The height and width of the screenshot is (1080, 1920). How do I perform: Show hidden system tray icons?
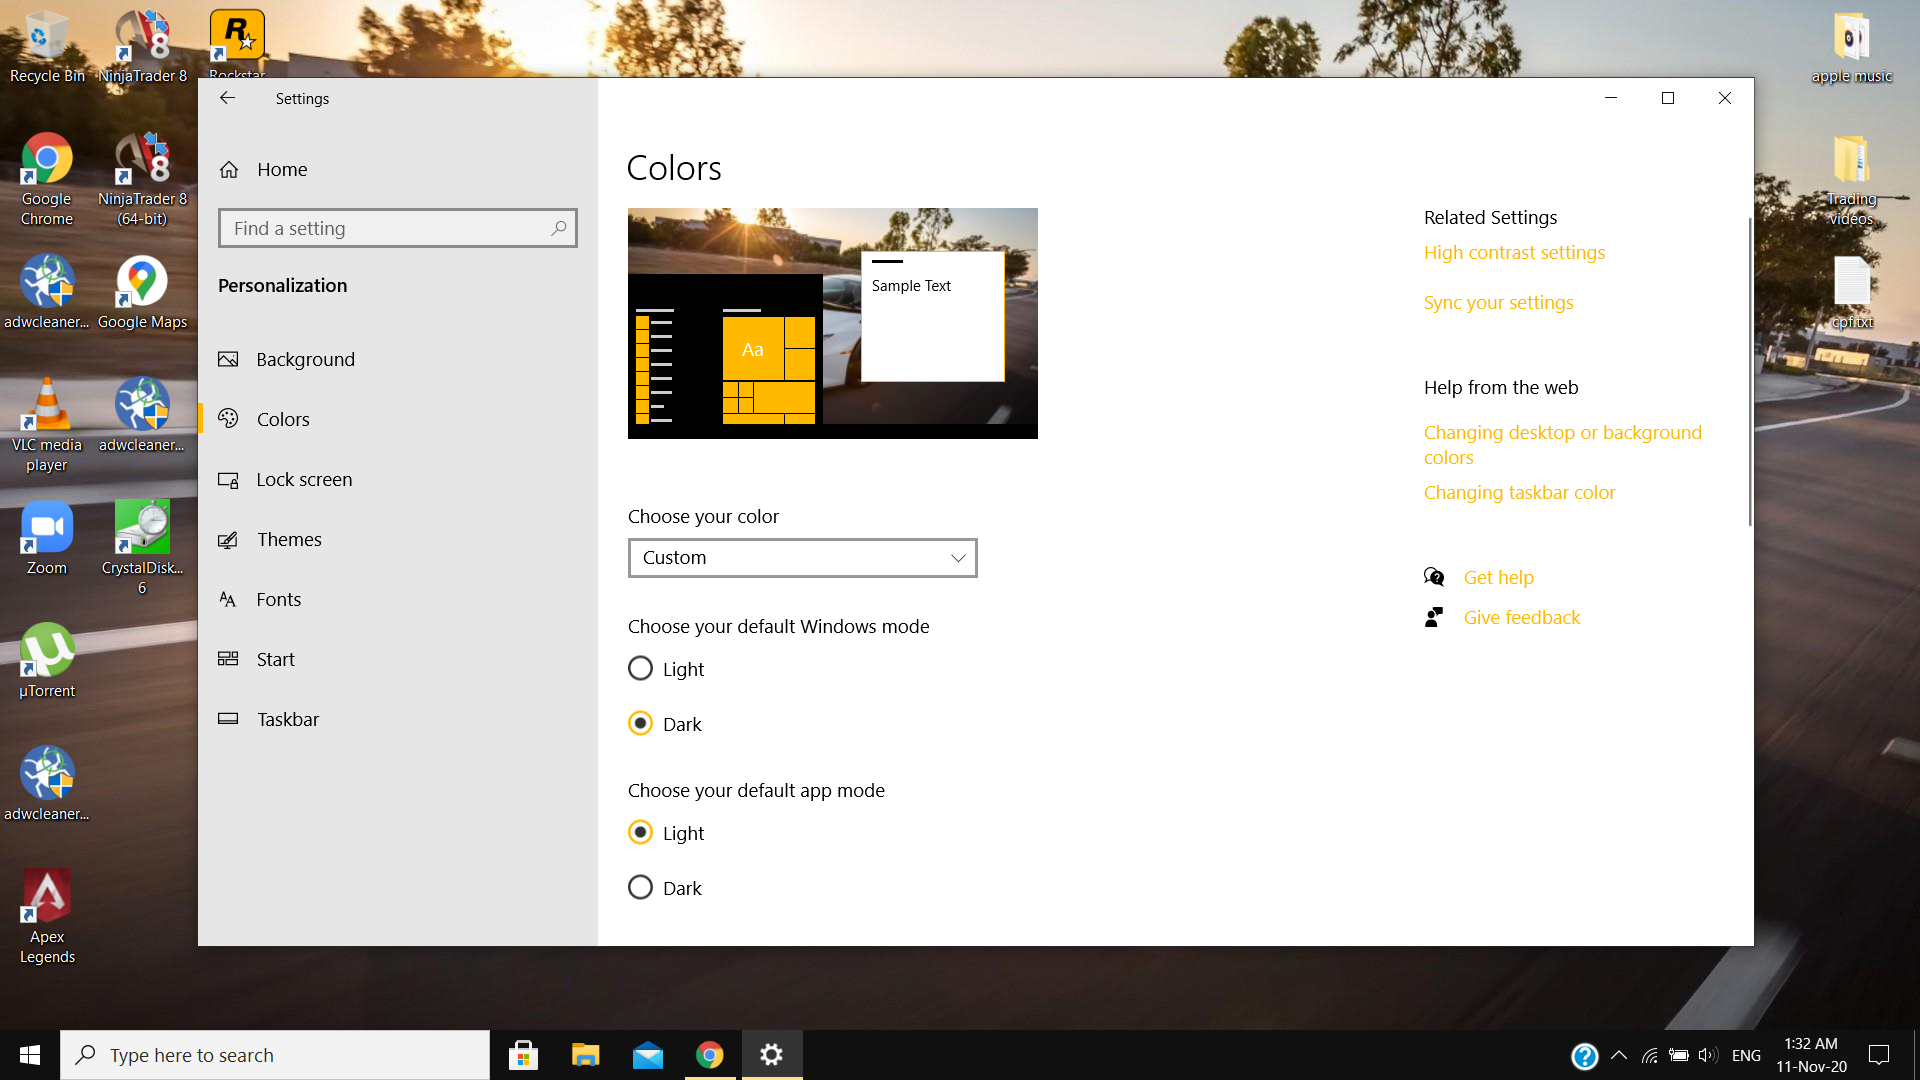click(x=1619, y=1055)
